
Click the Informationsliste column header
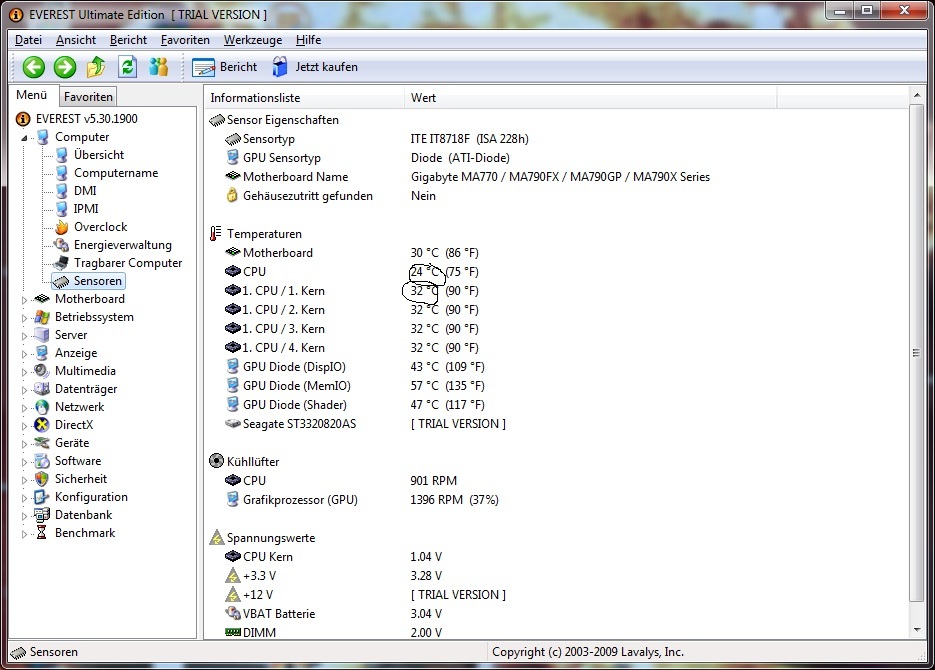point(255,98)
